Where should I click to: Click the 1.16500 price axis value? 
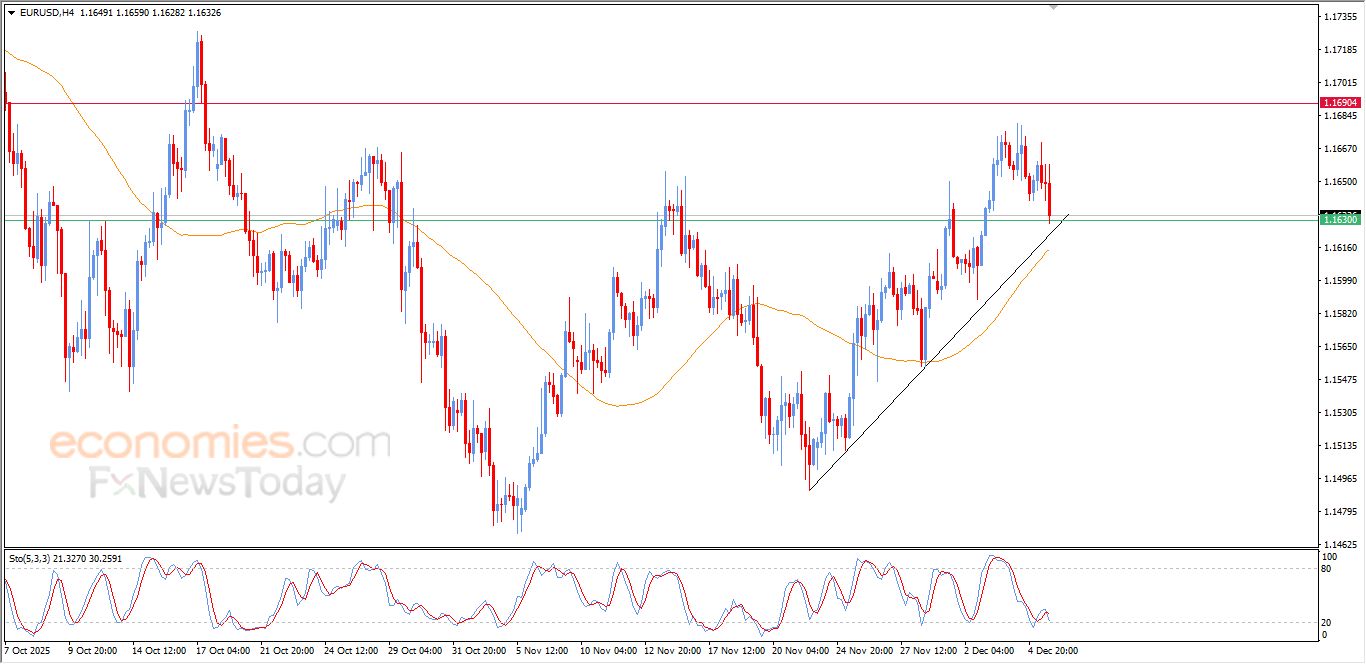coord(1339,182)
